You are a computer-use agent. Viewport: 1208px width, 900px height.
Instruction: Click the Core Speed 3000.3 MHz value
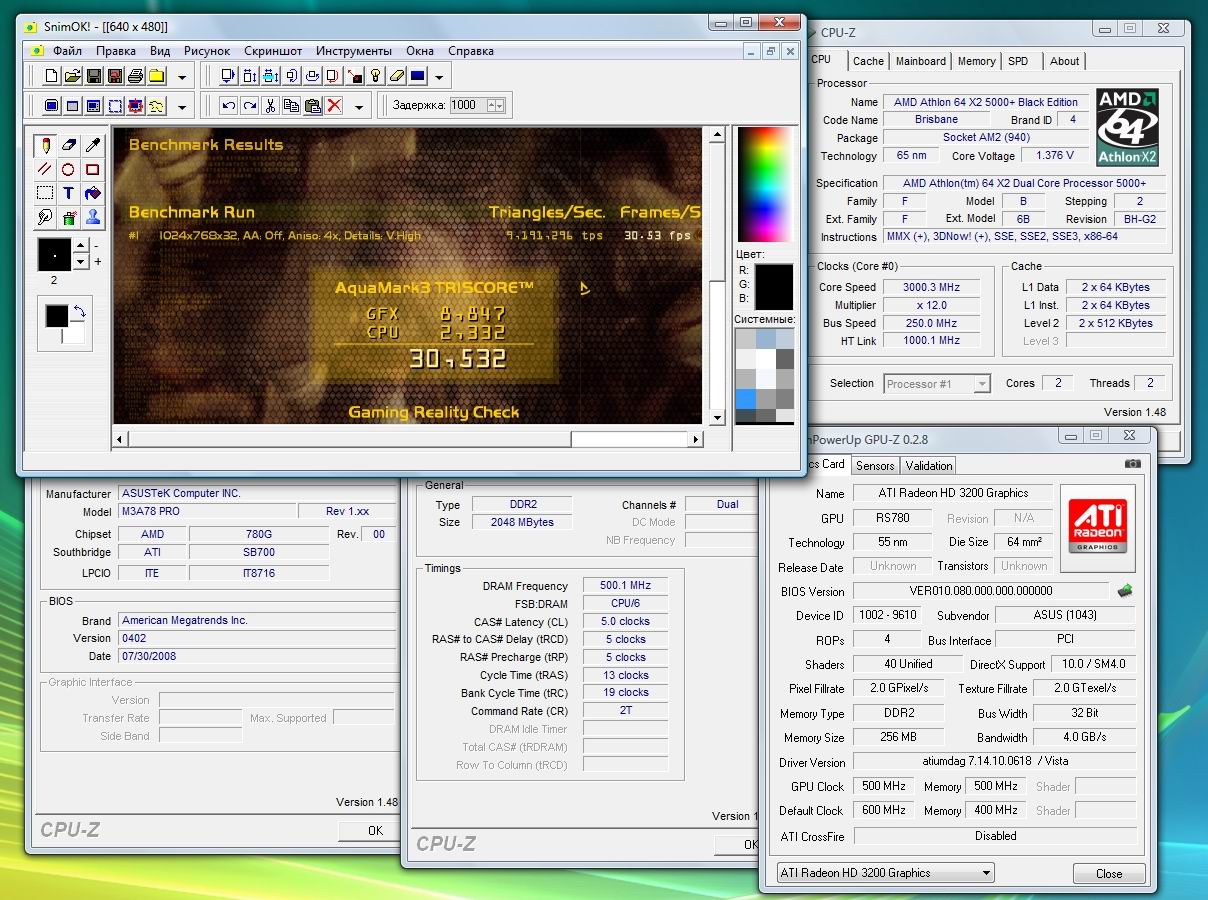click(932, 287)
